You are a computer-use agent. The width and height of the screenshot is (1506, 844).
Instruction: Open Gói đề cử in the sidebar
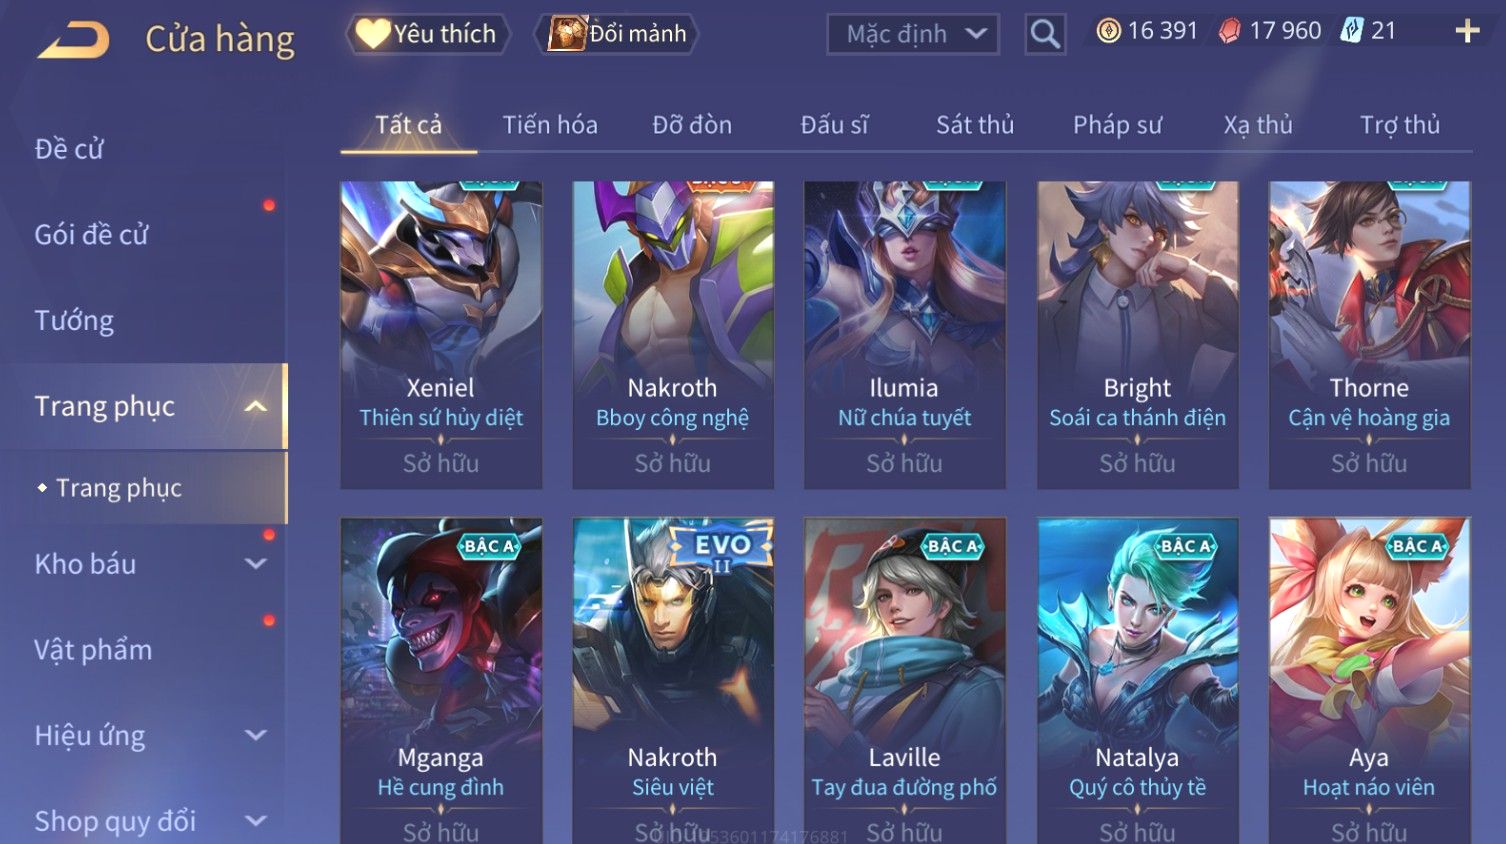click(x=91, y=235)
